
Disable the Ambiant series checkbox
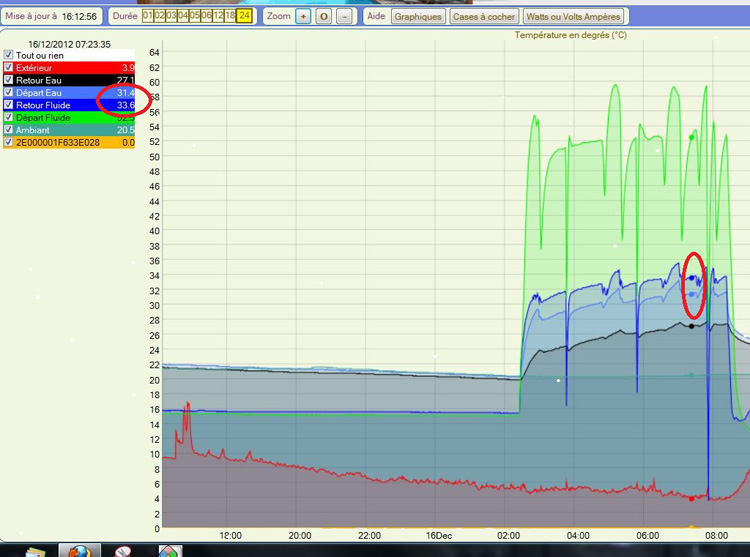(x=9, y=130)
